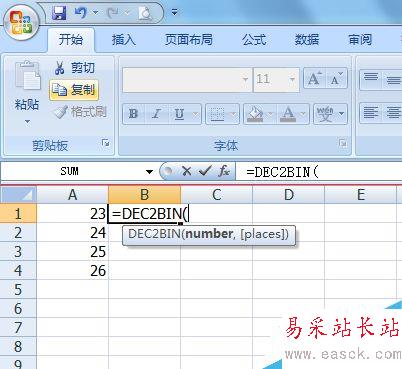Expand the borders dropdown arrow
Screen dimensions: 402x369
[233, 114]
